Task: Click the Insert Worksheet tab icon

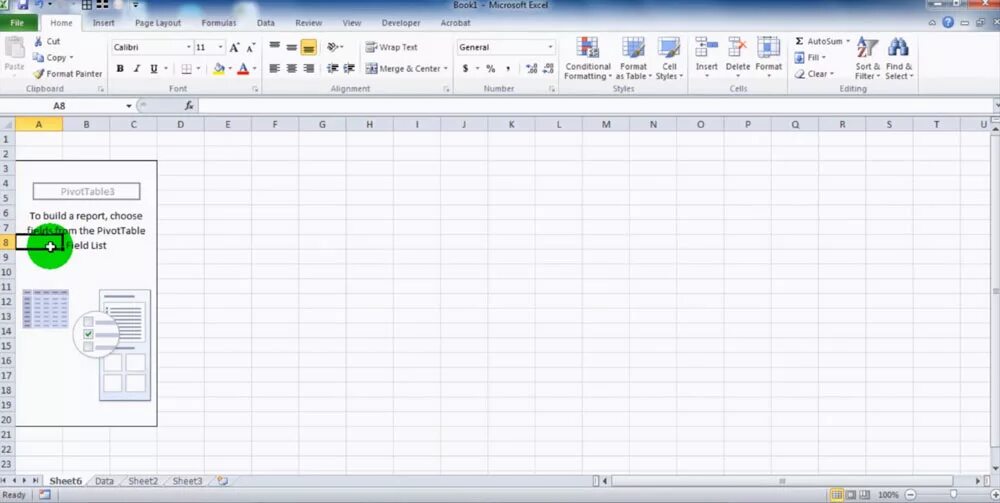Action: [x=223, y=481]
